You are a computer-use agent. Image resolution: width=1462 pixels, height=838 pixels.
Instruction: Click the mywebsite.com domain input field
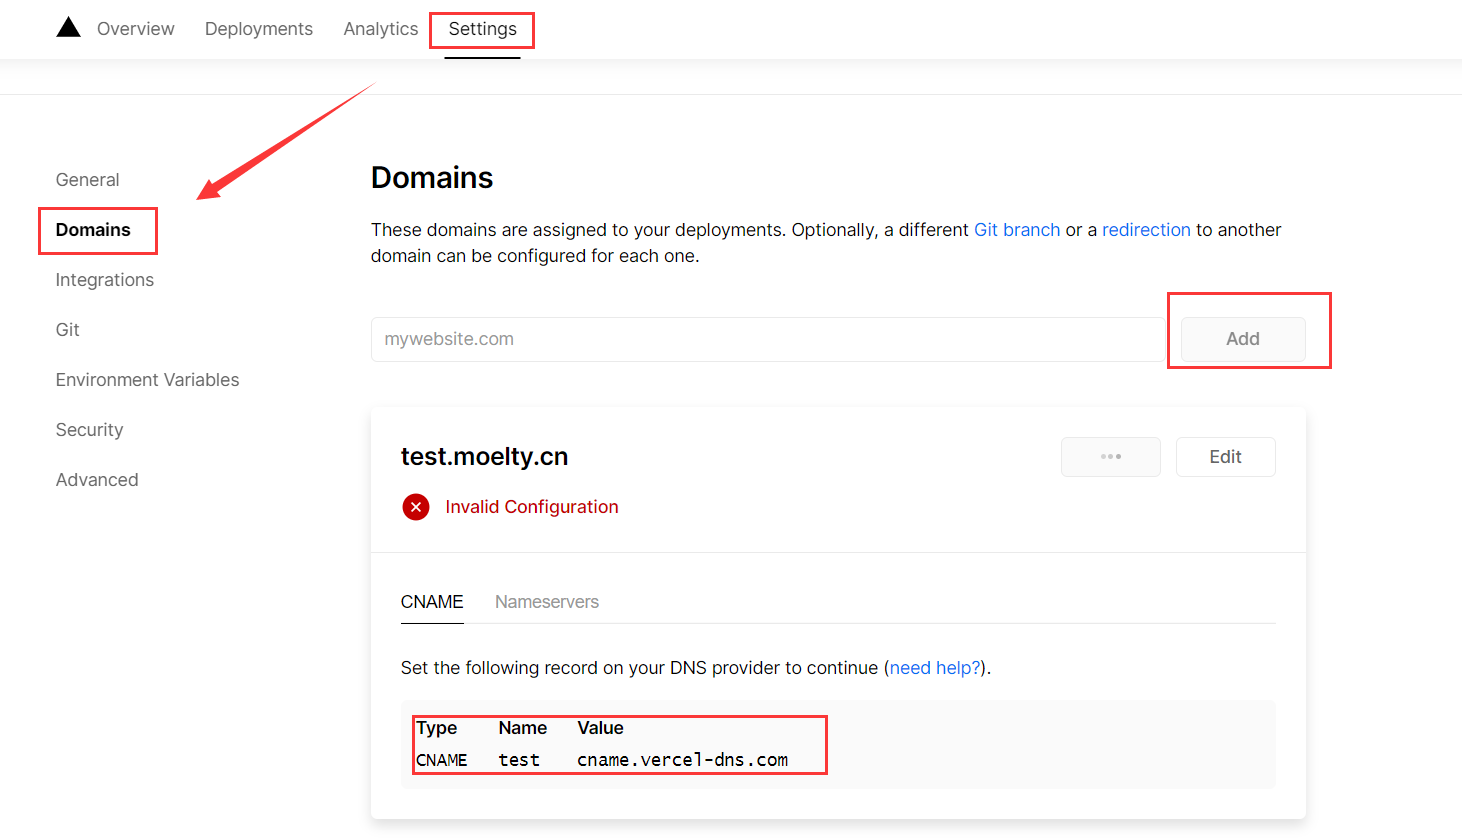767,339
